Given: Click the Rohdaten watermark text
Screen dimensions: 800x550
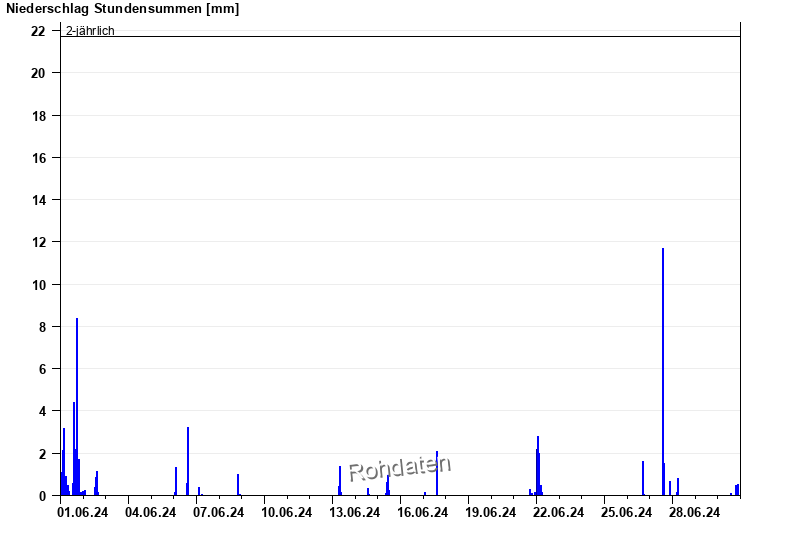Looking at the screenshot, I should click(x=399, y=468).
